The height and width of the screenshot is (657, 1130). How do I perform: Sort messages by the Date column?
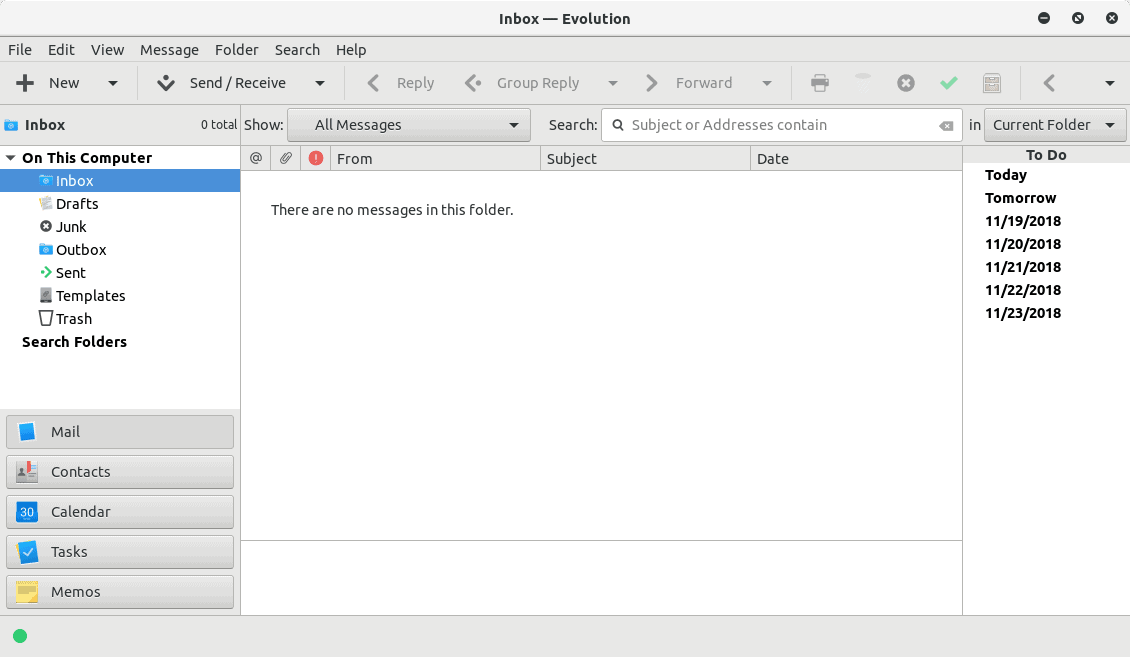[x=856, y=158]
